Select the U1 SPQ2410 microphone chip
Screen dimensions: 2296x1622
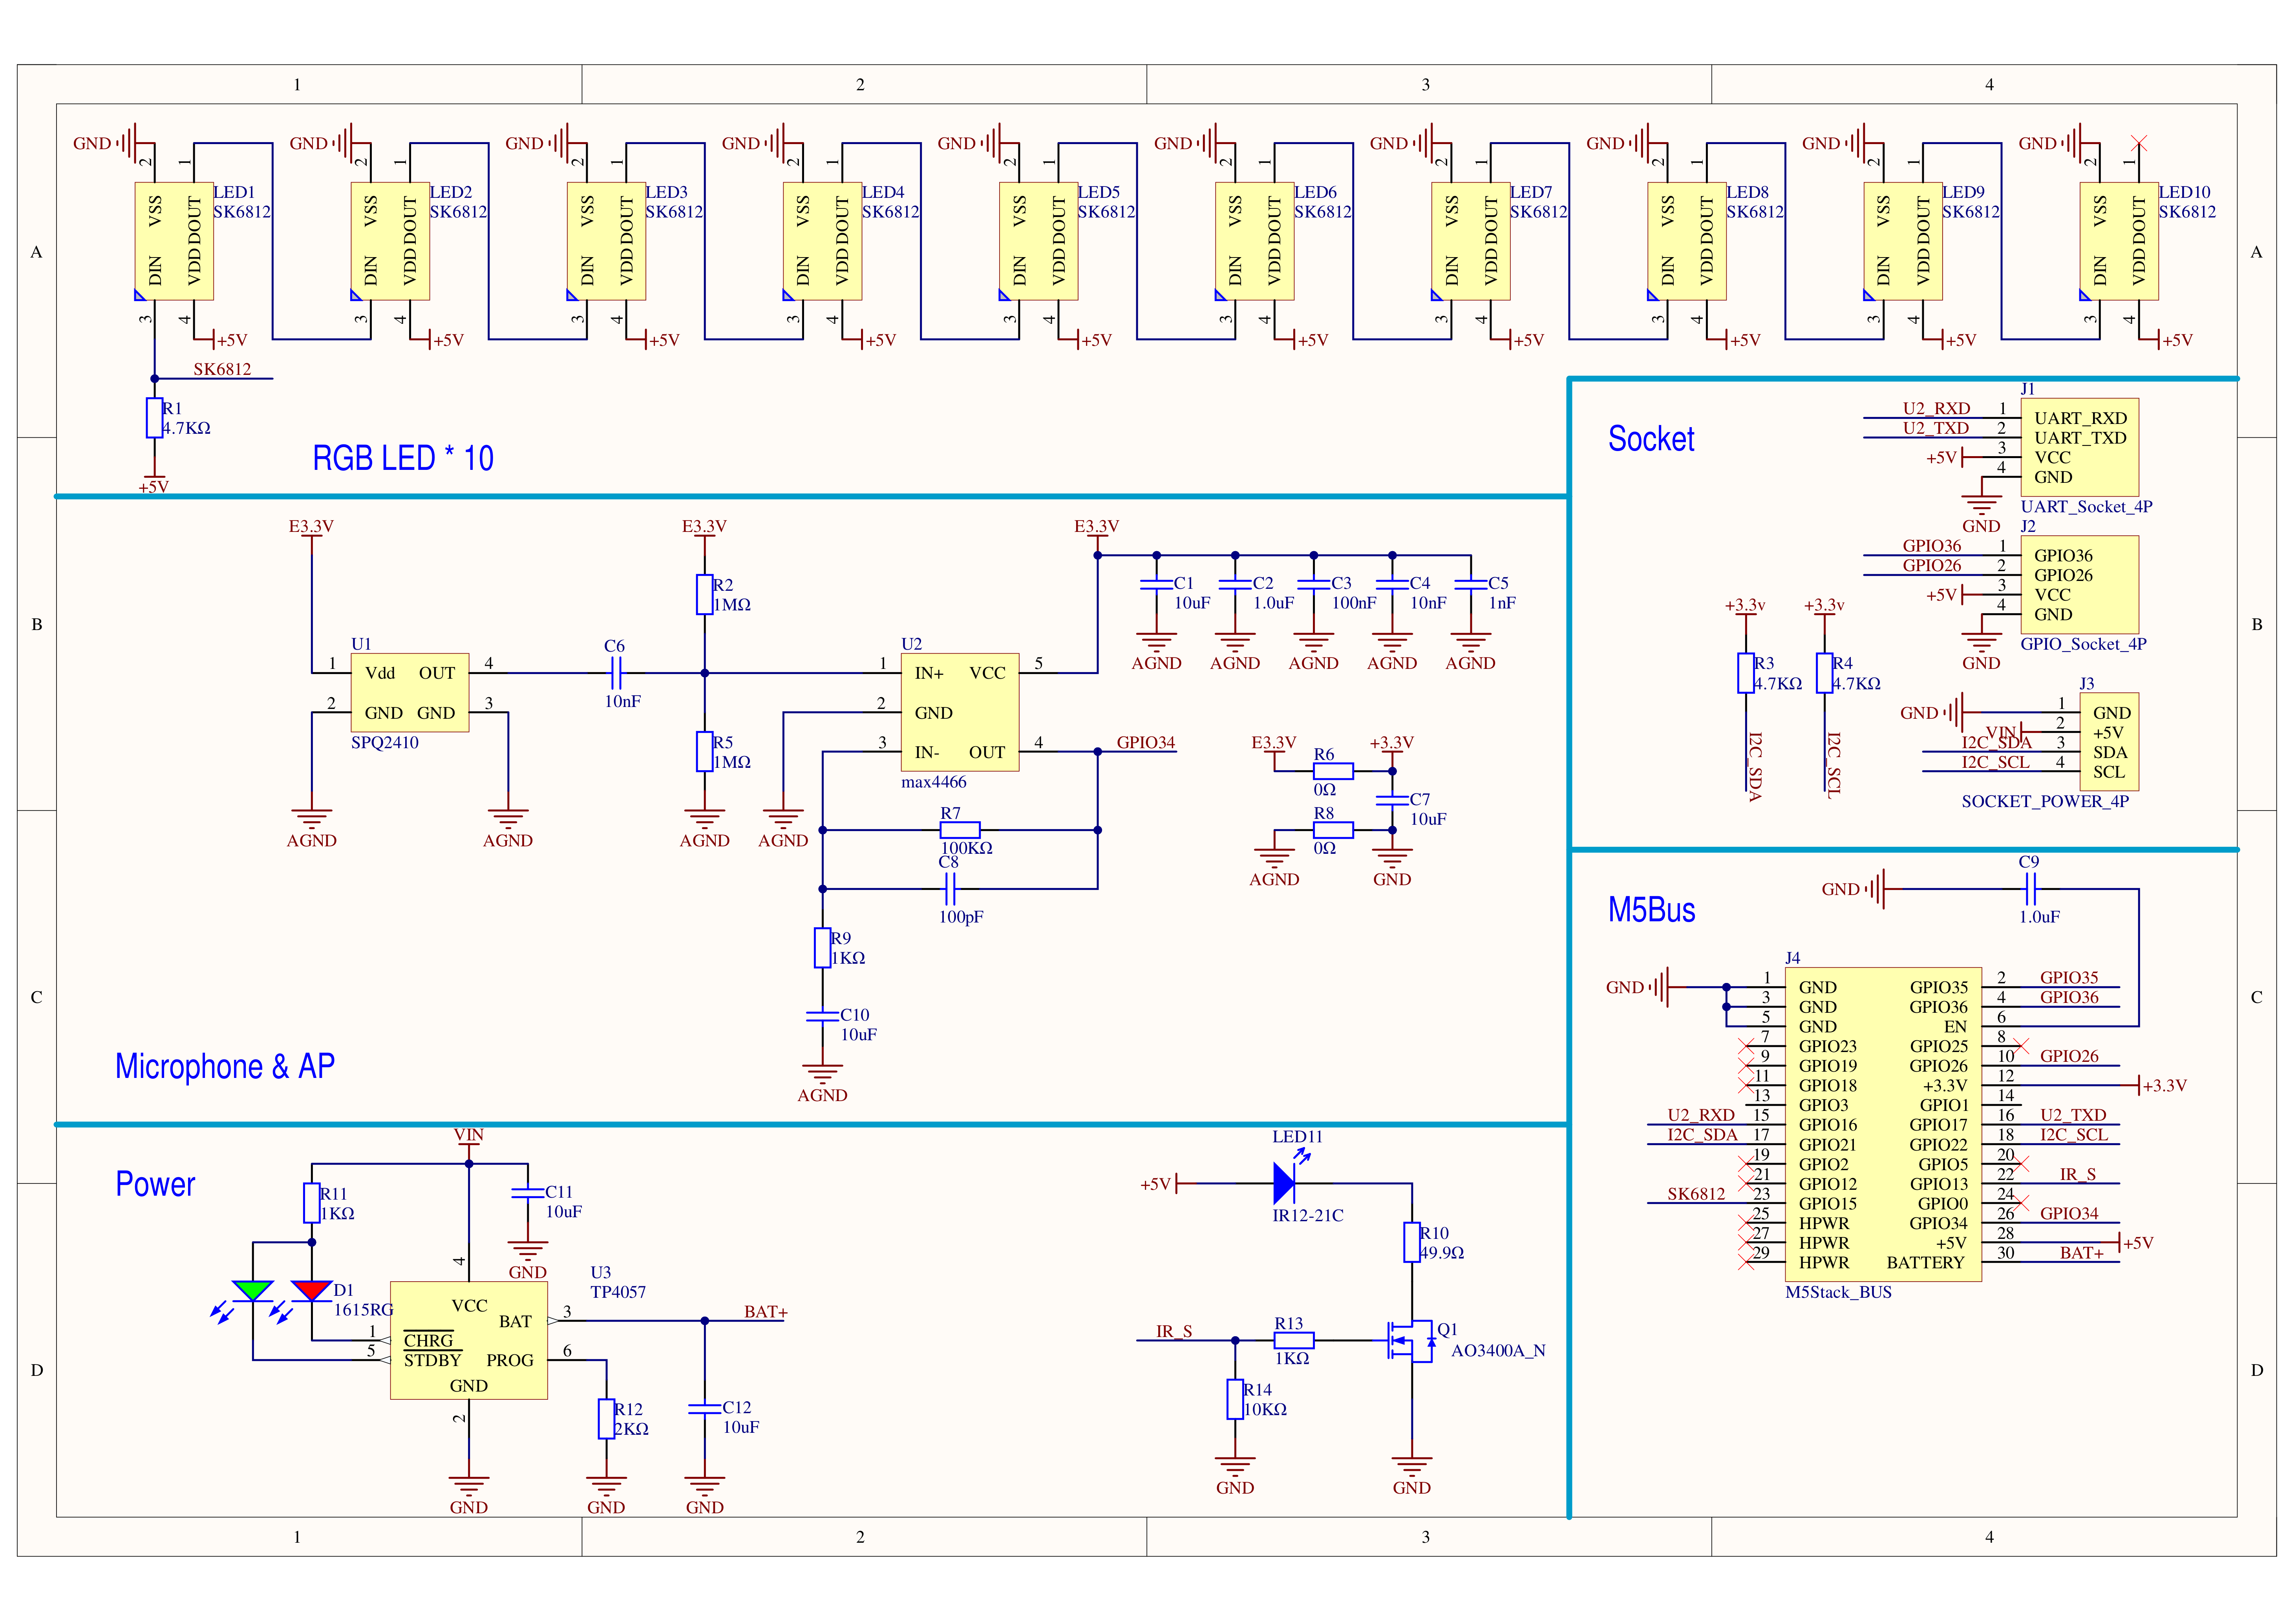click(x=410, y=692)
